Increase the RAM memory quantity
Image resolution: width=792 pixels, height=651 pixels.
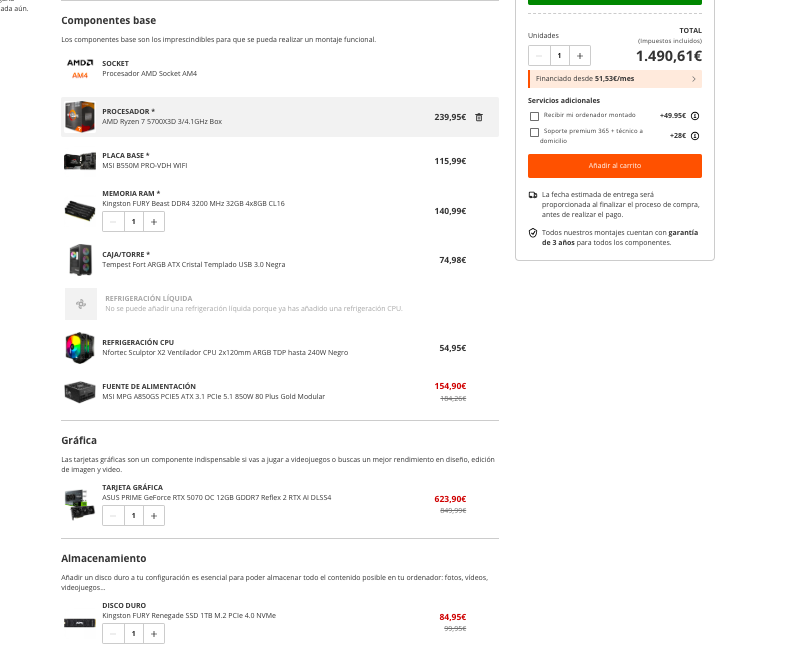tap(154, 222)
